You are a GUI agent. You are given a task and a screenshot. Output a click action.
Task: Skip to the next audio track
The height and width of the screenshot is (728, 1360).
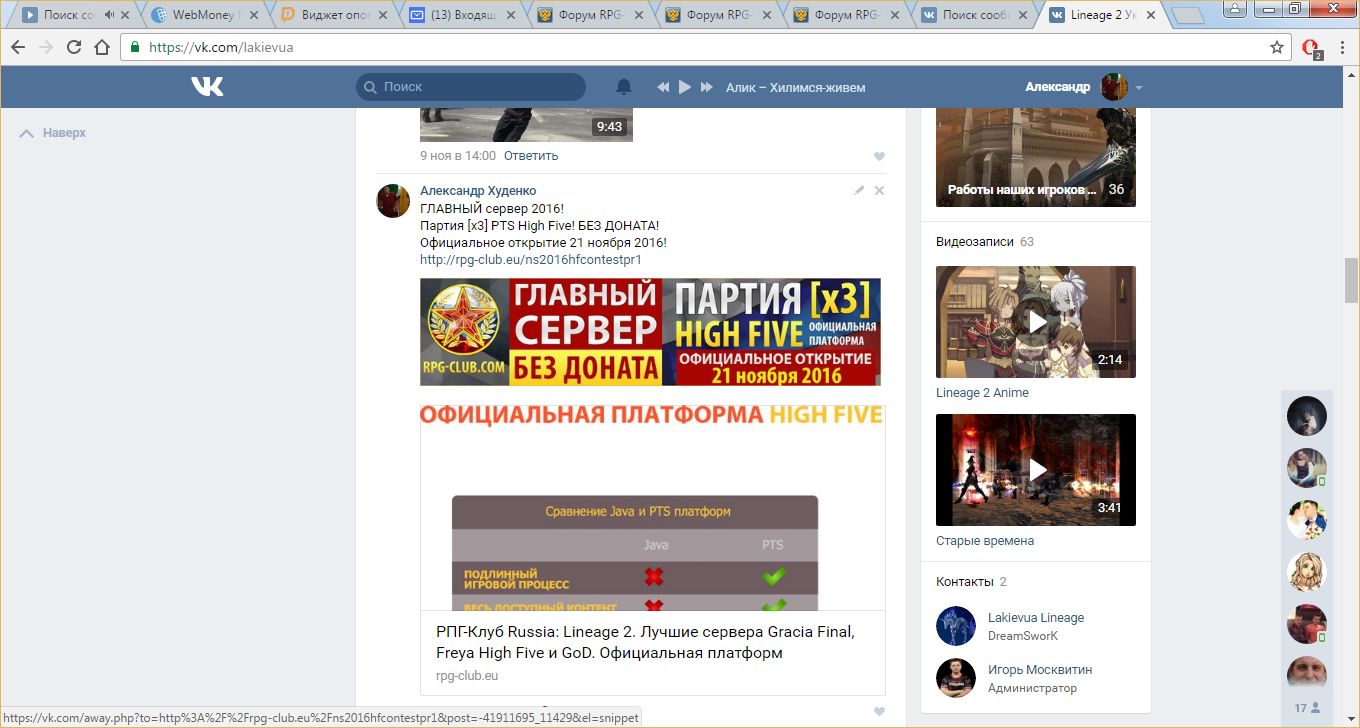click(707, 87)
